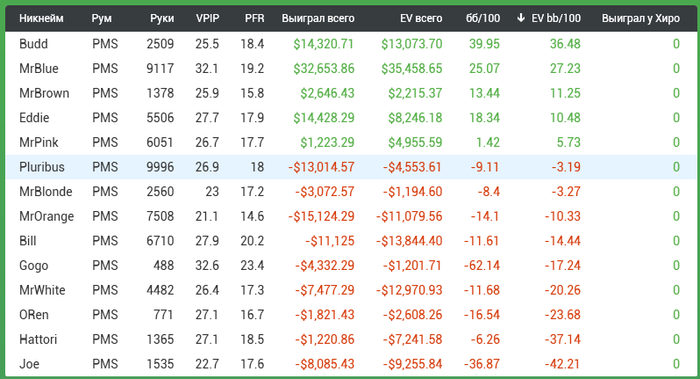Select the Budd player row
The width and height of the screenshot is (700, 379).
point(350,44)
